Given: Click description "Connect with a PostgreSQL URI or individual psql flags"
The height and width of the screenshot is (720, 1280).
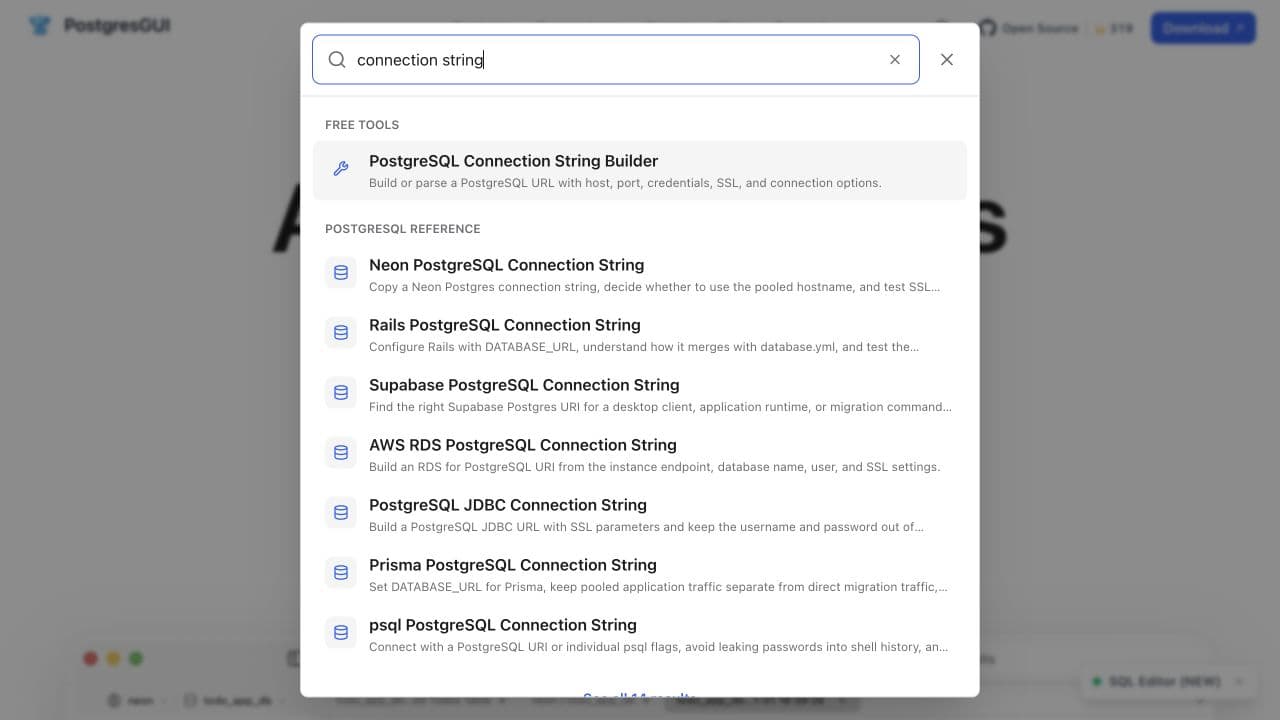Looking at the screenshot, I should click(x=658, y=647).
